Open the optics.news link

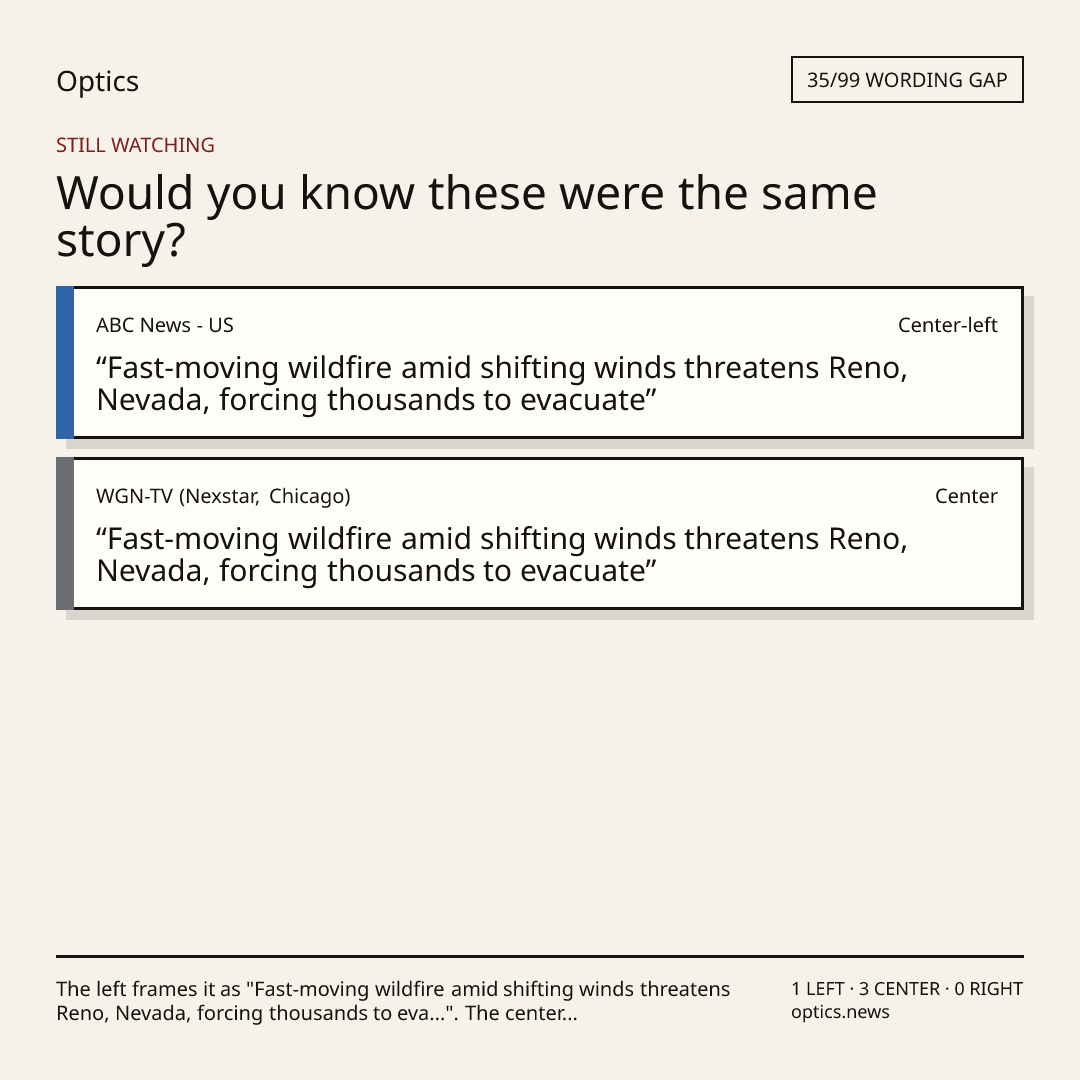[x=840, y=1012]
